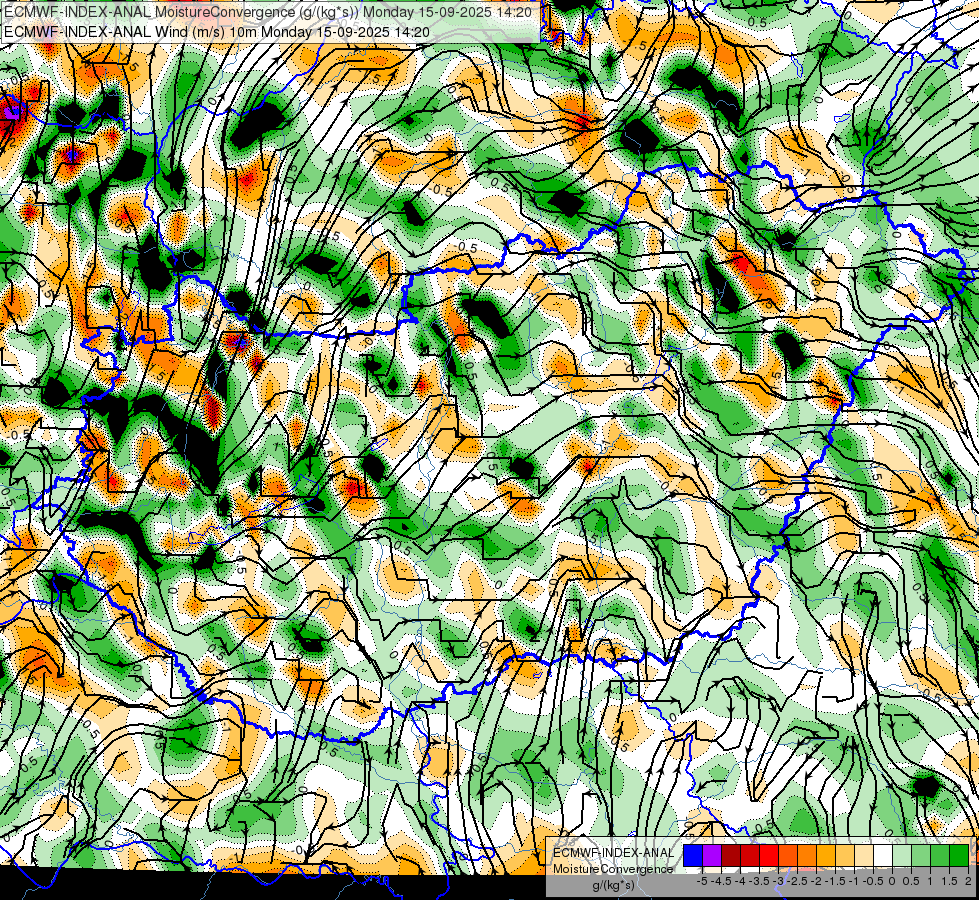The image size is (979, 900).
Task: Pick the amber swatch between -2 and -1.5
Action: (826, 856)
